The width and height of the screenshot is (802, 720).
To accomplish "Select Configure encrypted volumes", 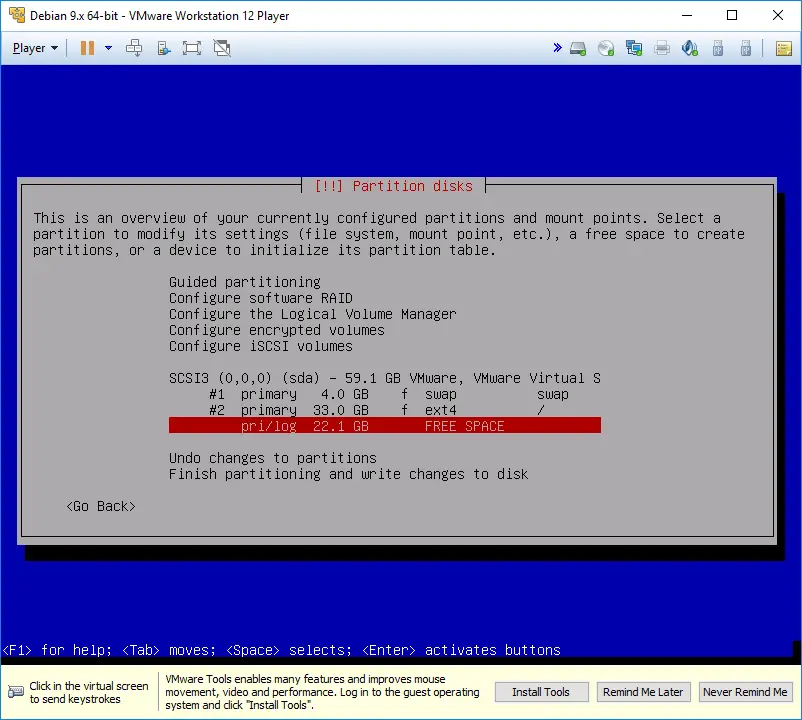I will tap(277, 330).
